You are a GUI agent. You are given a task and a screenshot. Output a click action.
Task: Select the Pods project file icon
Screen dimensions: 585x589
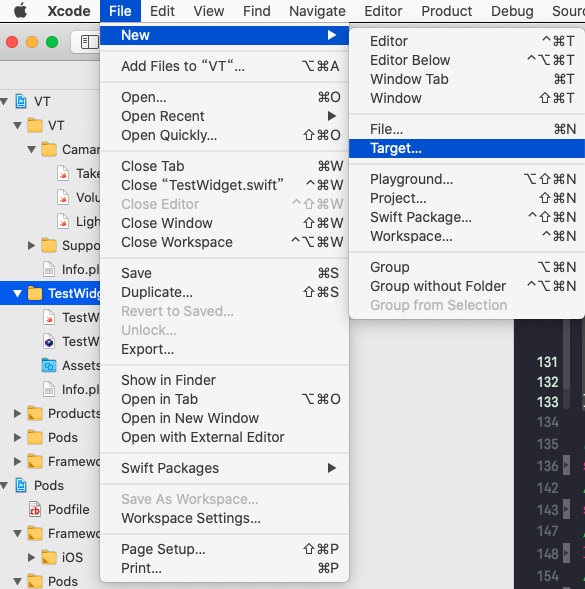point(21,485)
